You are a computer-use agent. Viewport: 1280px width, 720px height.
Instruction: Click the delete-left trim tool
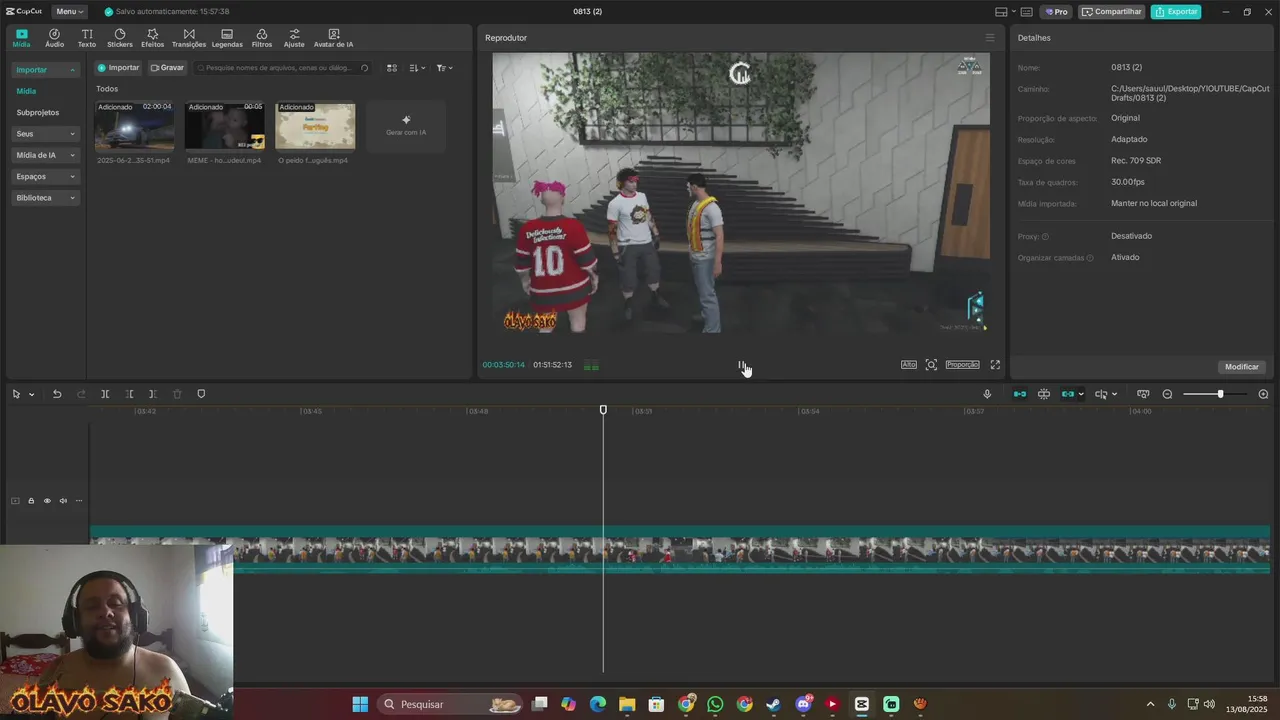coord(129,394)
